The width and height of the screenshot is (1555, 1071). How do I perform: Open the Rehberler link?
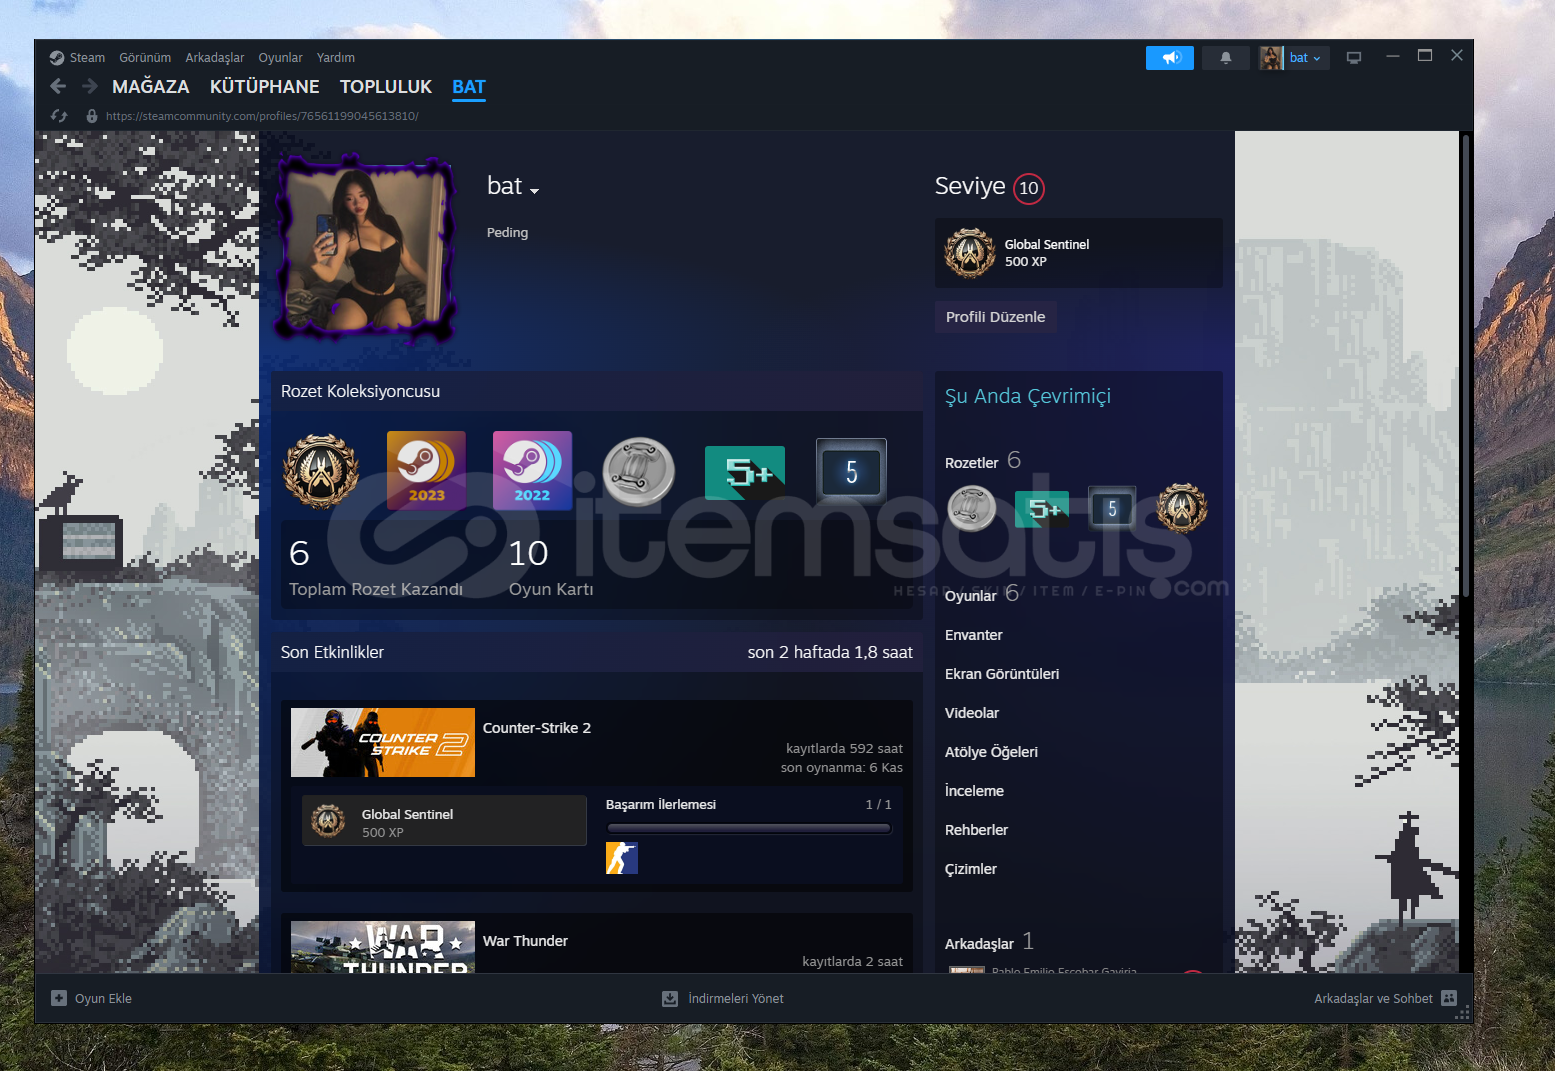[x=976, y=830]
